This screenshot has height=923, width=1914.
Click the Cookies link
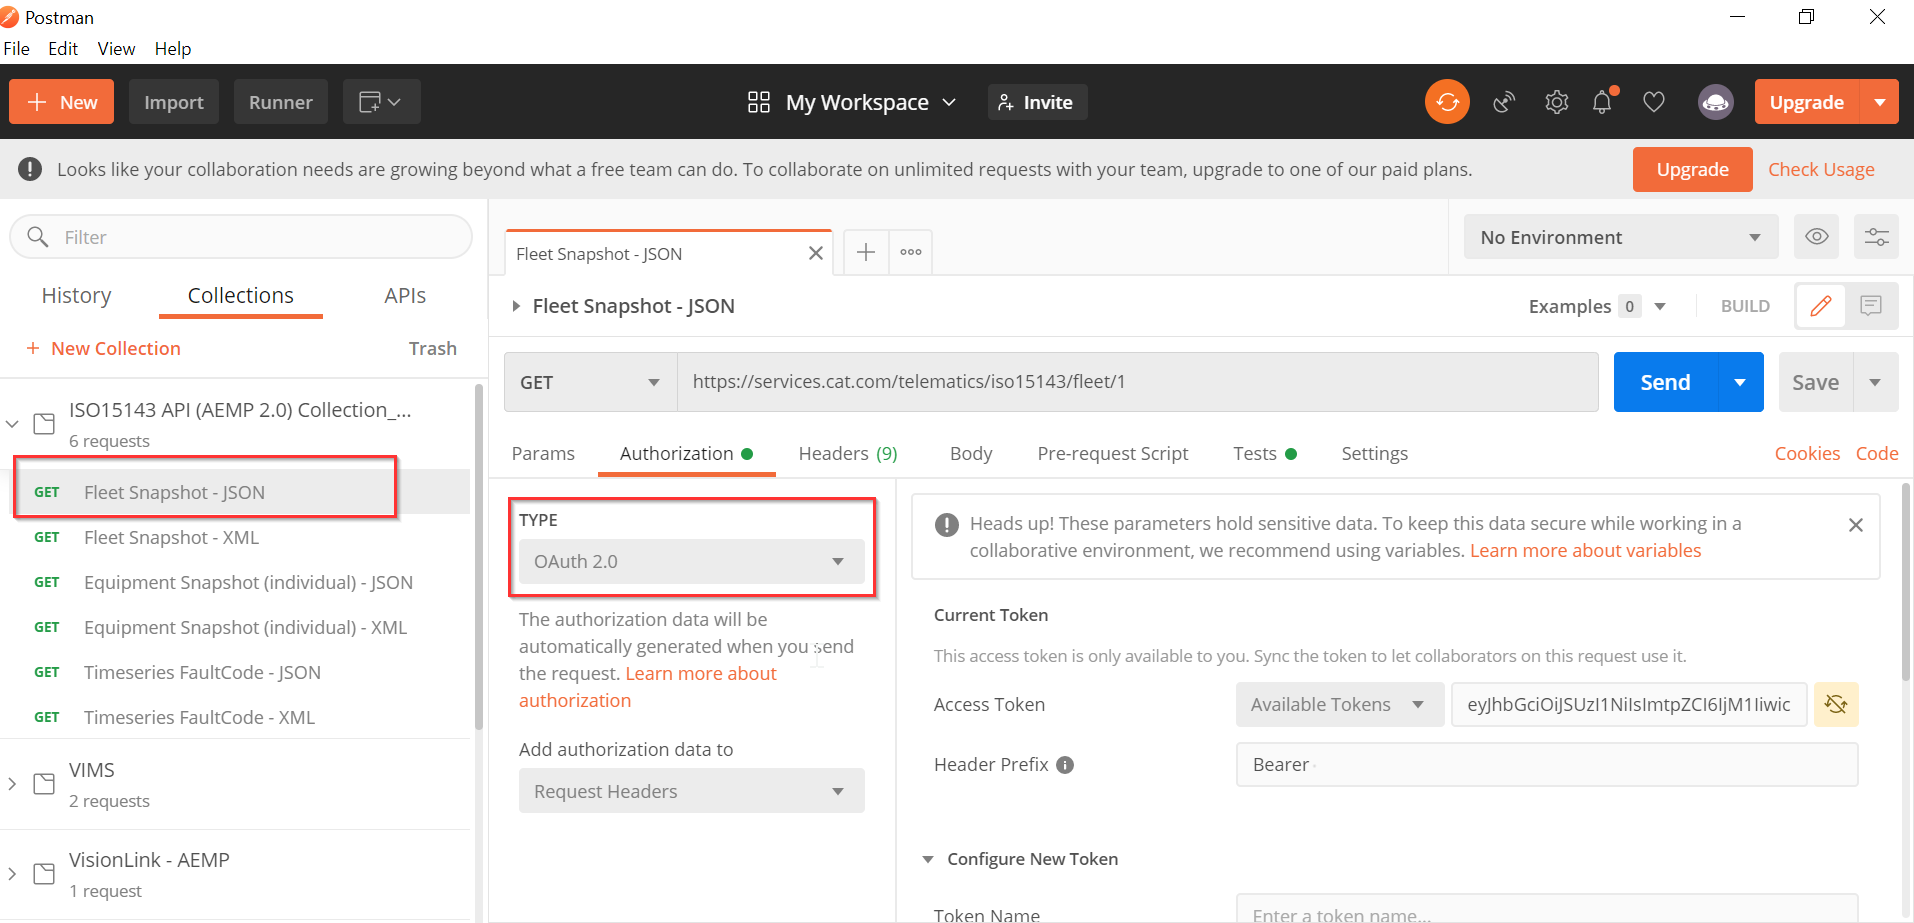tap(1807, 453)
